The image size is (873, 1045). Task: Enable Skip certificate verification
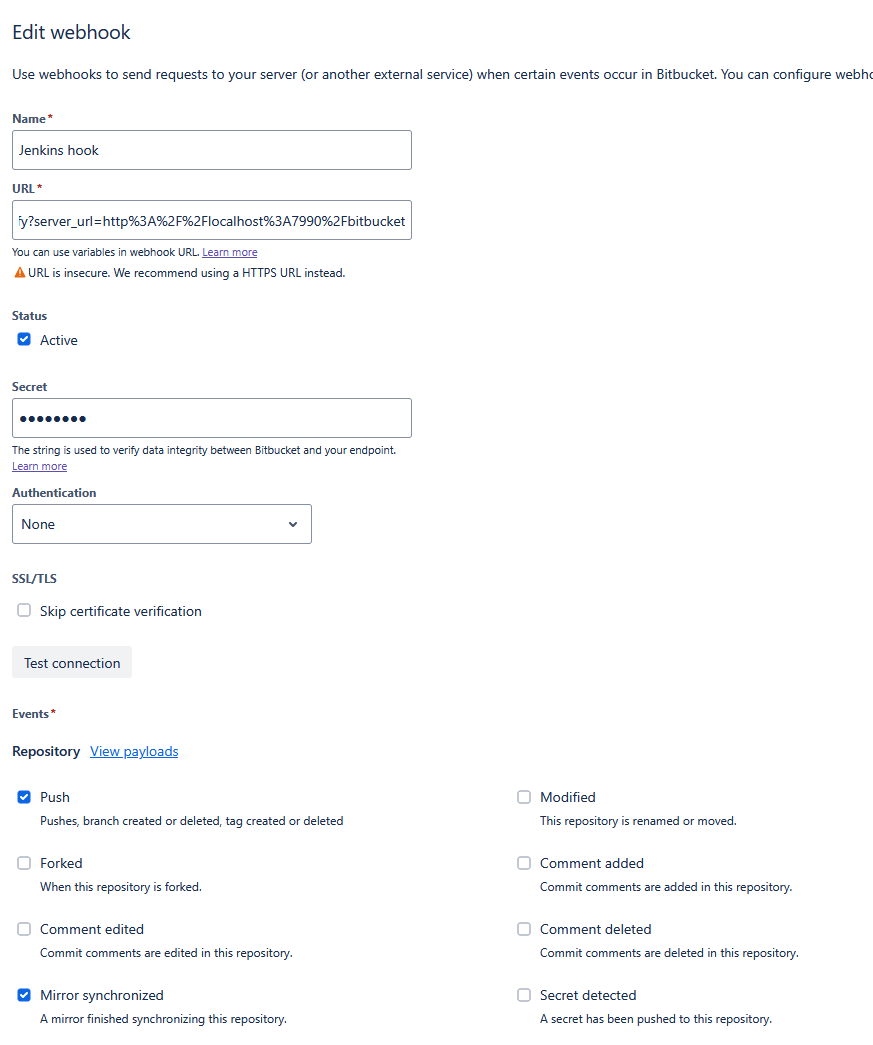click(x=24, y=611)
